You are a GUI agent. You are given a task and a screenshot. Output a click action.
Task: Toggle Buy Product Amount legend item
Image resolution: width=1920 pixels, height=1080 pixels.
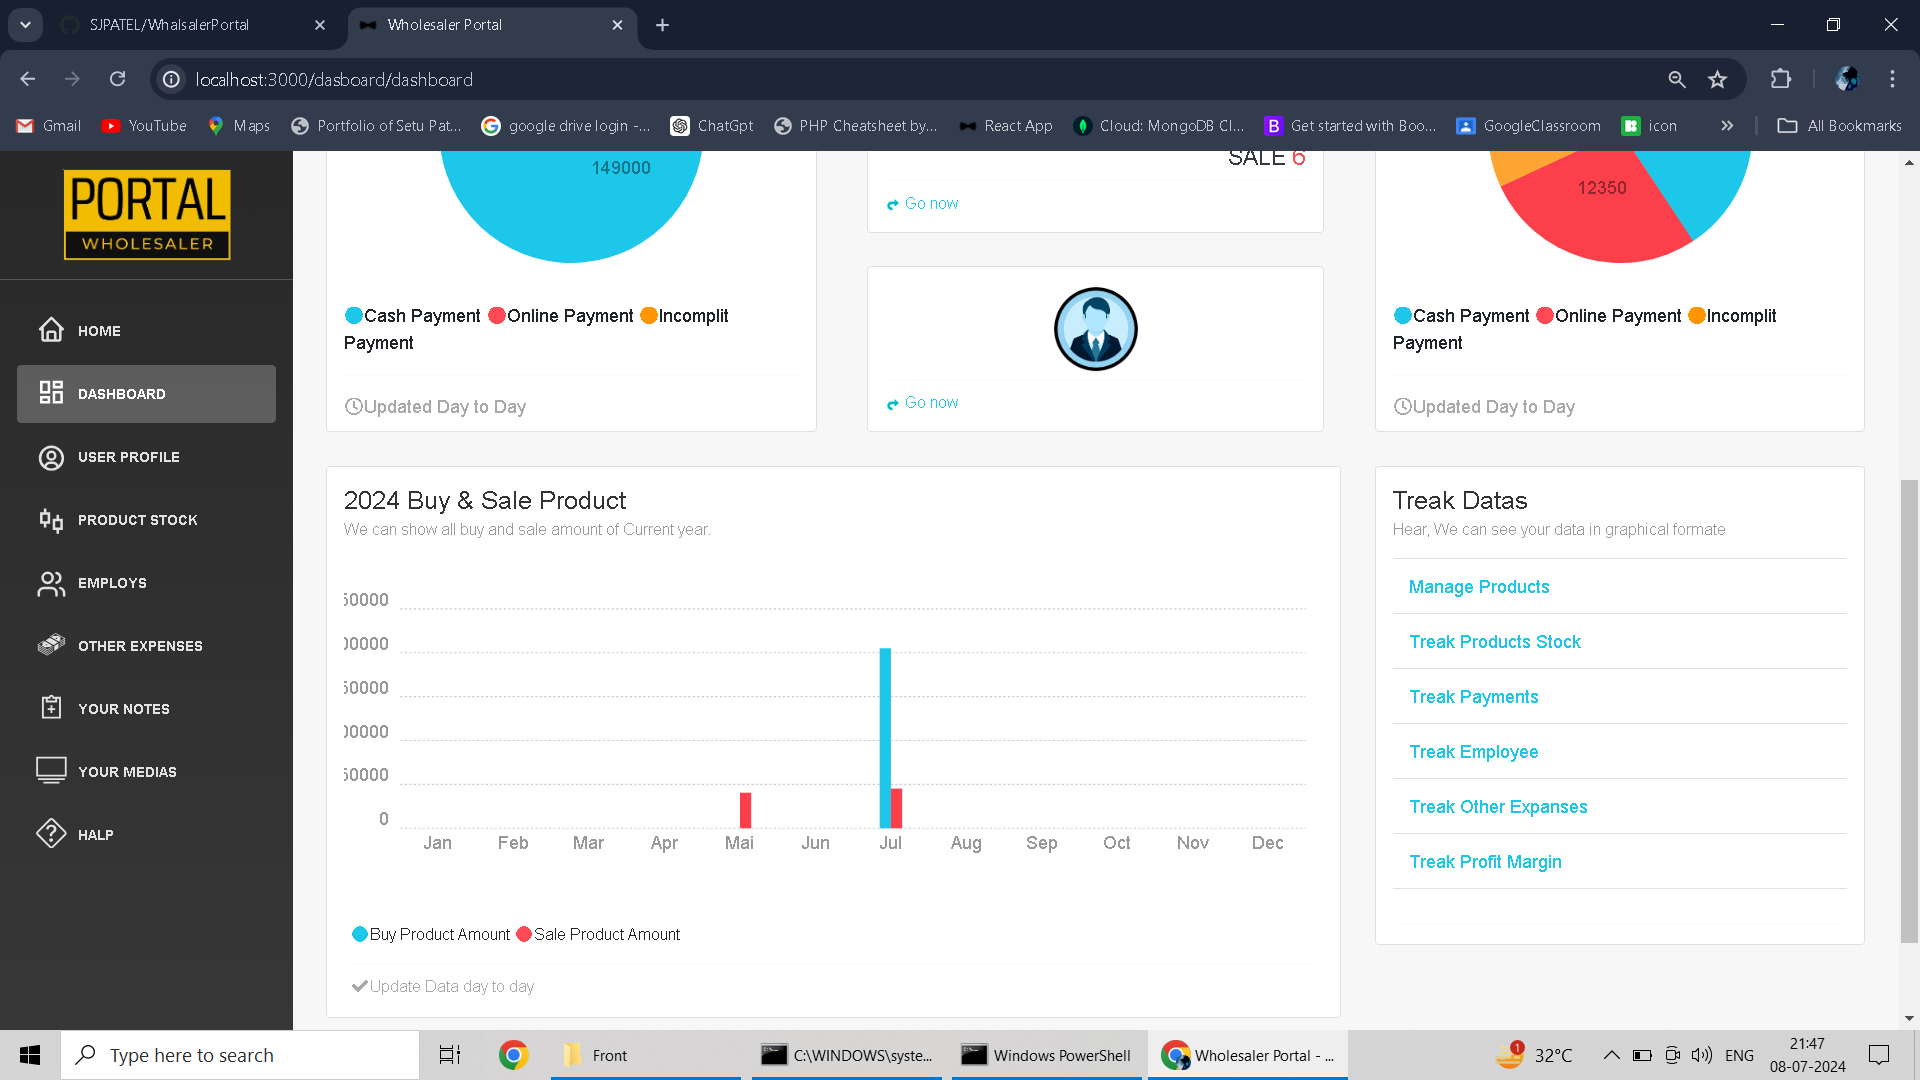[431, 934]
